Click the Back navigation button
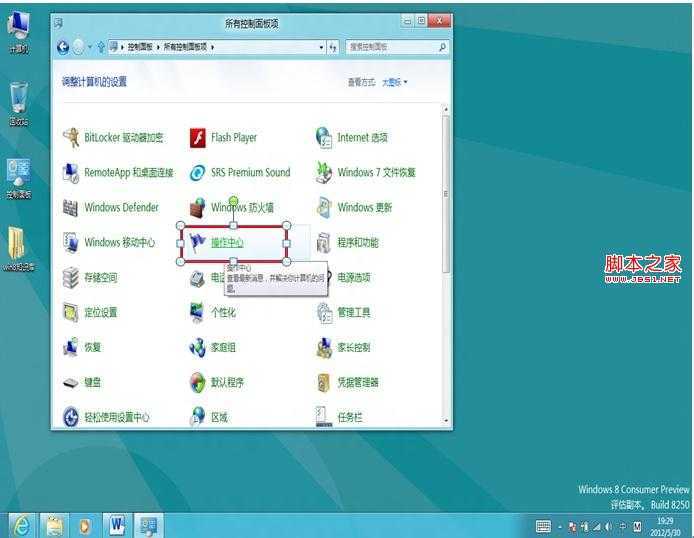This screenshot has width=694, height=538. click(x=63, y=47)
